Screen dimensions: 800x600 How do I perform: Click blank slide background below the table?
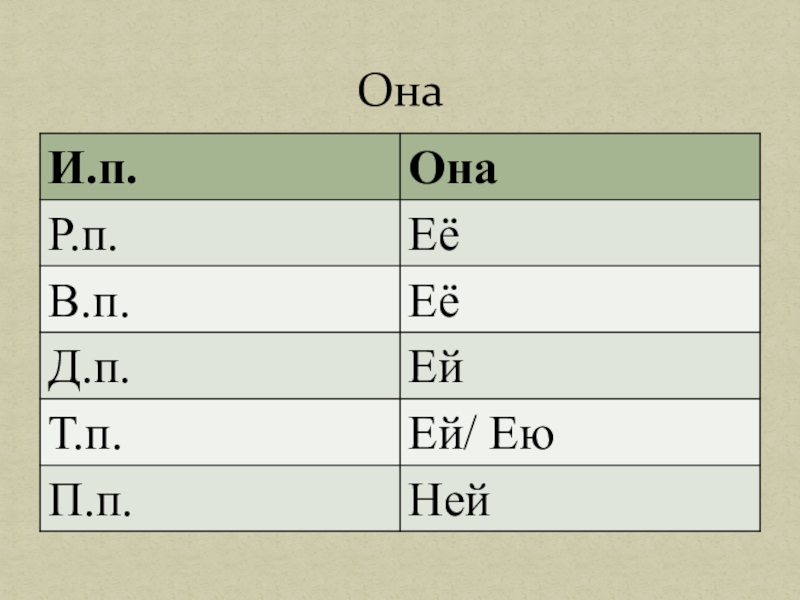(x=400, y=565)
